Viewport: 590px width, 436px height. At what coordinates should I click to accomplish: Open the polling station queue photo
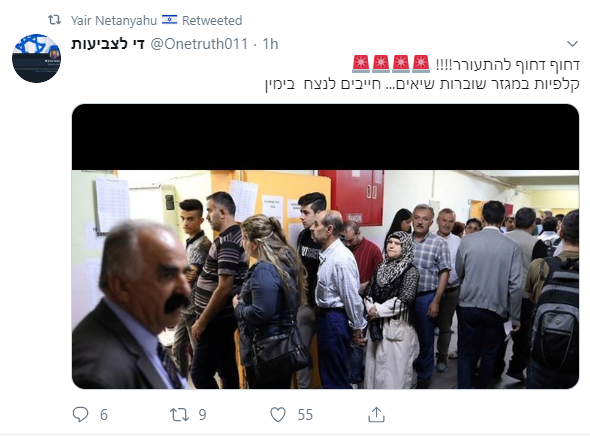325,246
